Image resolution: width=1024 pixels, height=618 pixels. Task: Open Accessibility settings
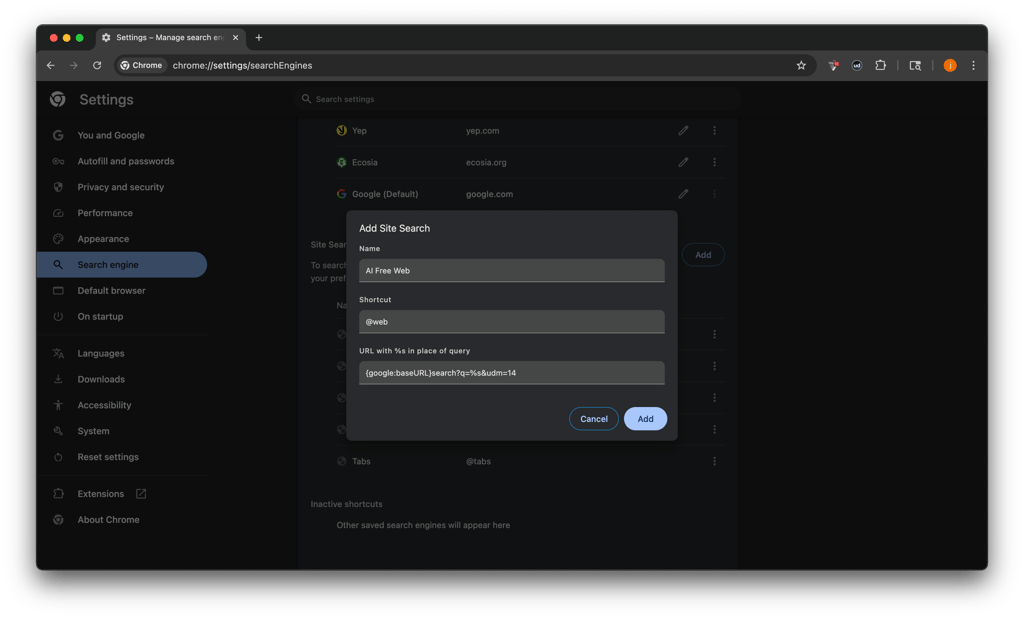[104, 405]
